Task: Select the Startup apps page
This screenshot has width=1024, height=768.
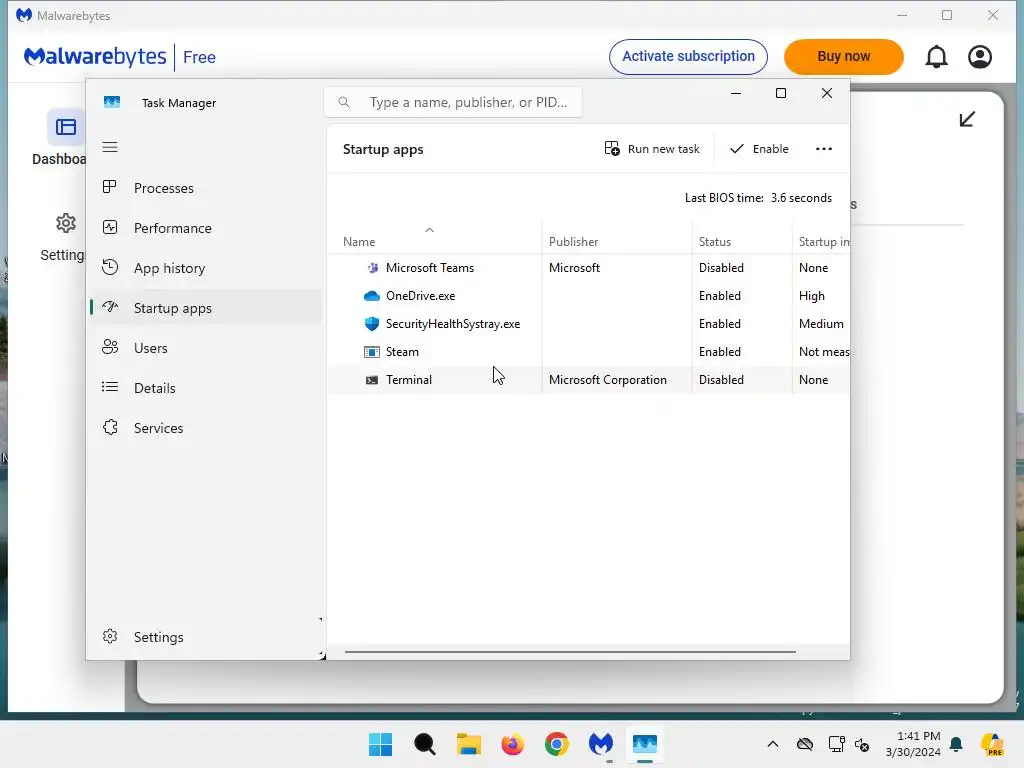Action: 206,308
